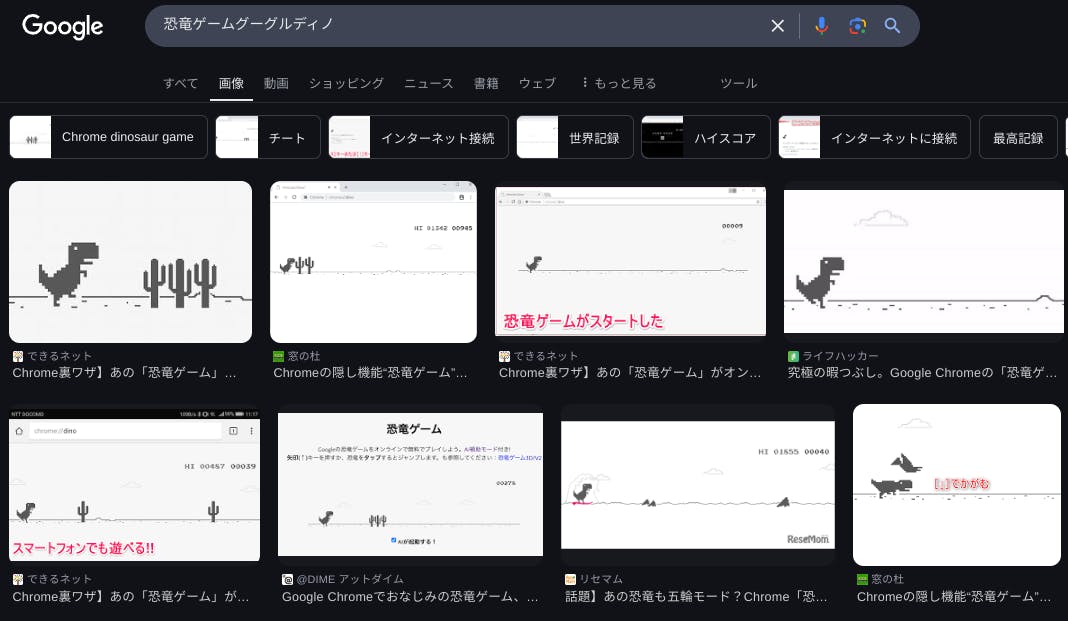Open the @DIME 恐竜ゲーム article link
This screenshot has height=621, width=1068.
coord(410,597)
